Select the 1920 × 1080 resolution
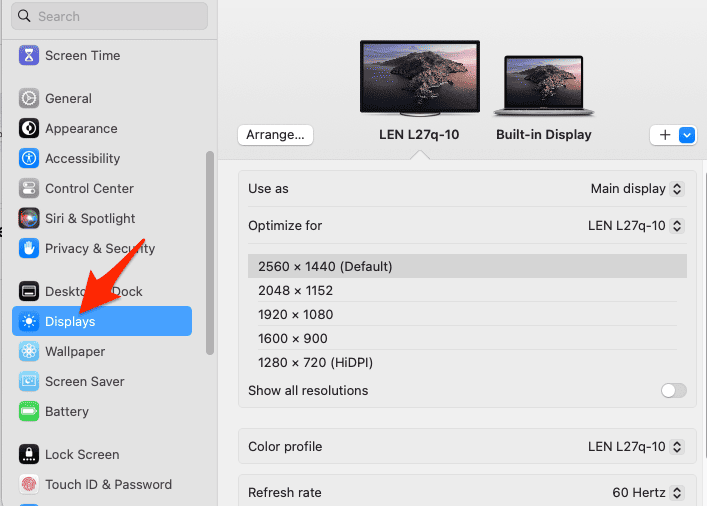This screenshot has height=506, width=707. 296,315
